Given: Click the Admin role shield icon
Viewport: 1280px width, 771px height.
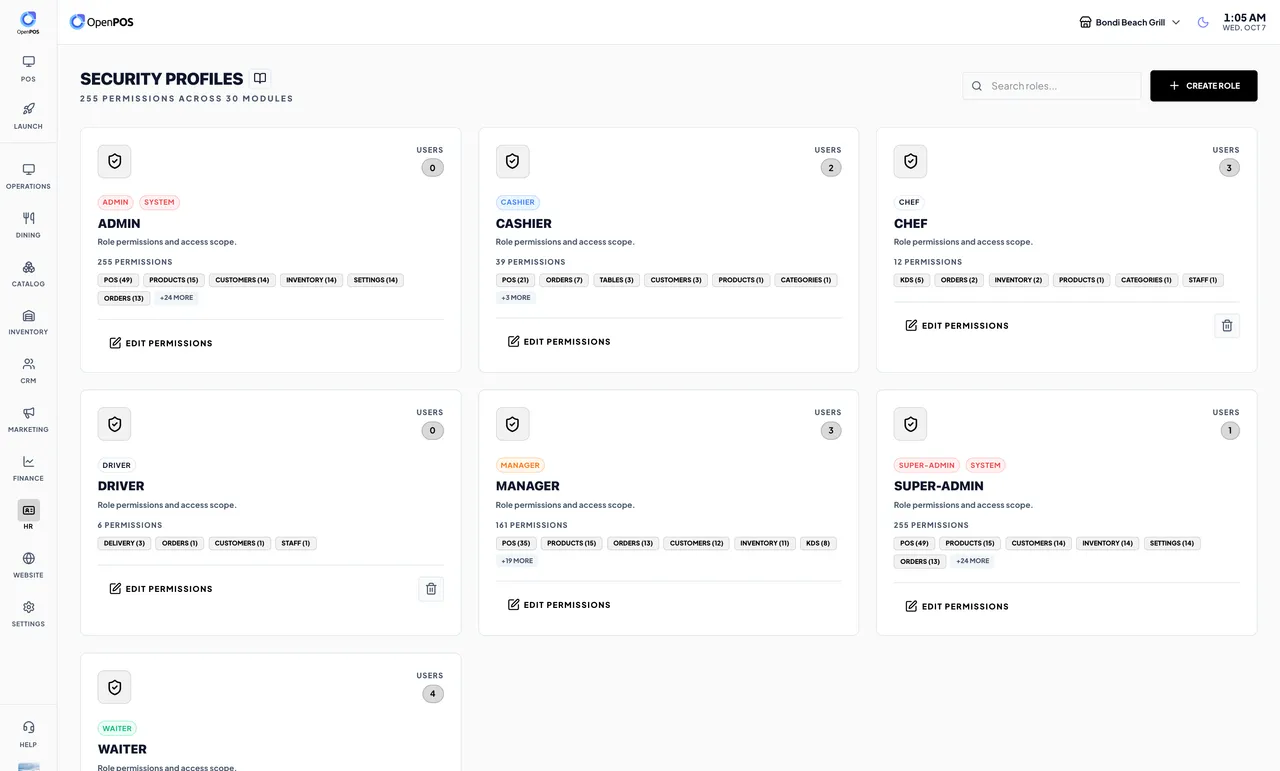Looking at the screenshot, I should click(x=114, y=161).
